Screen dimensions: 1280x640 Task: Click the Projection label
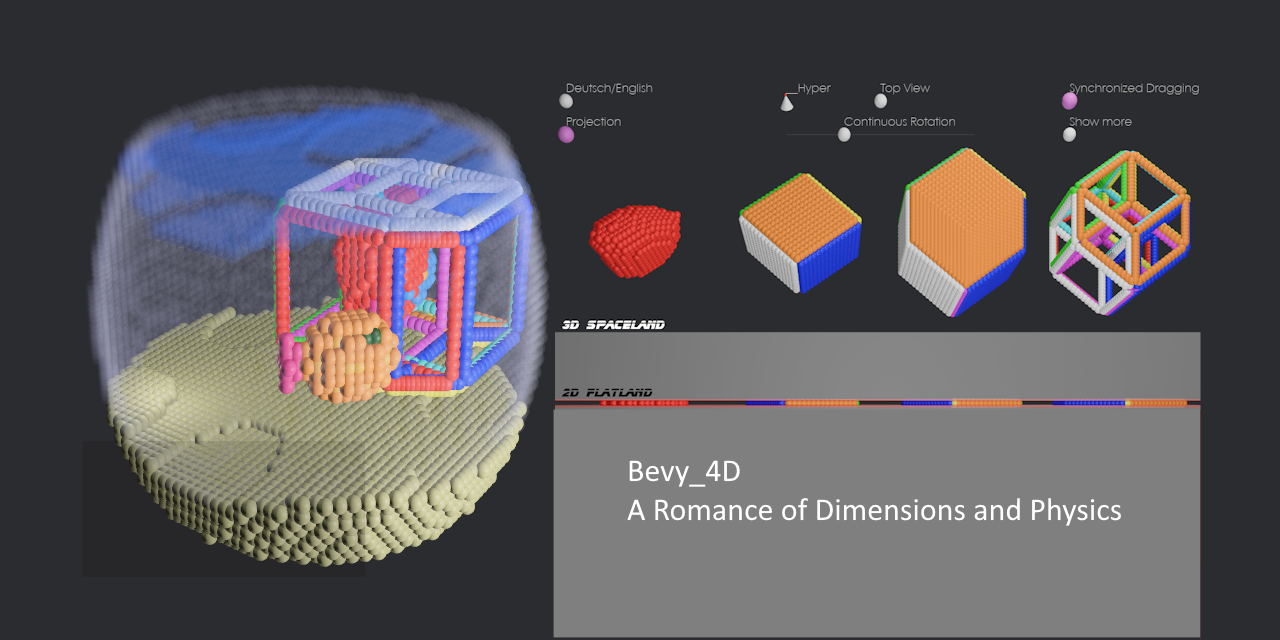pyautogui.click(x=593, y=122)
